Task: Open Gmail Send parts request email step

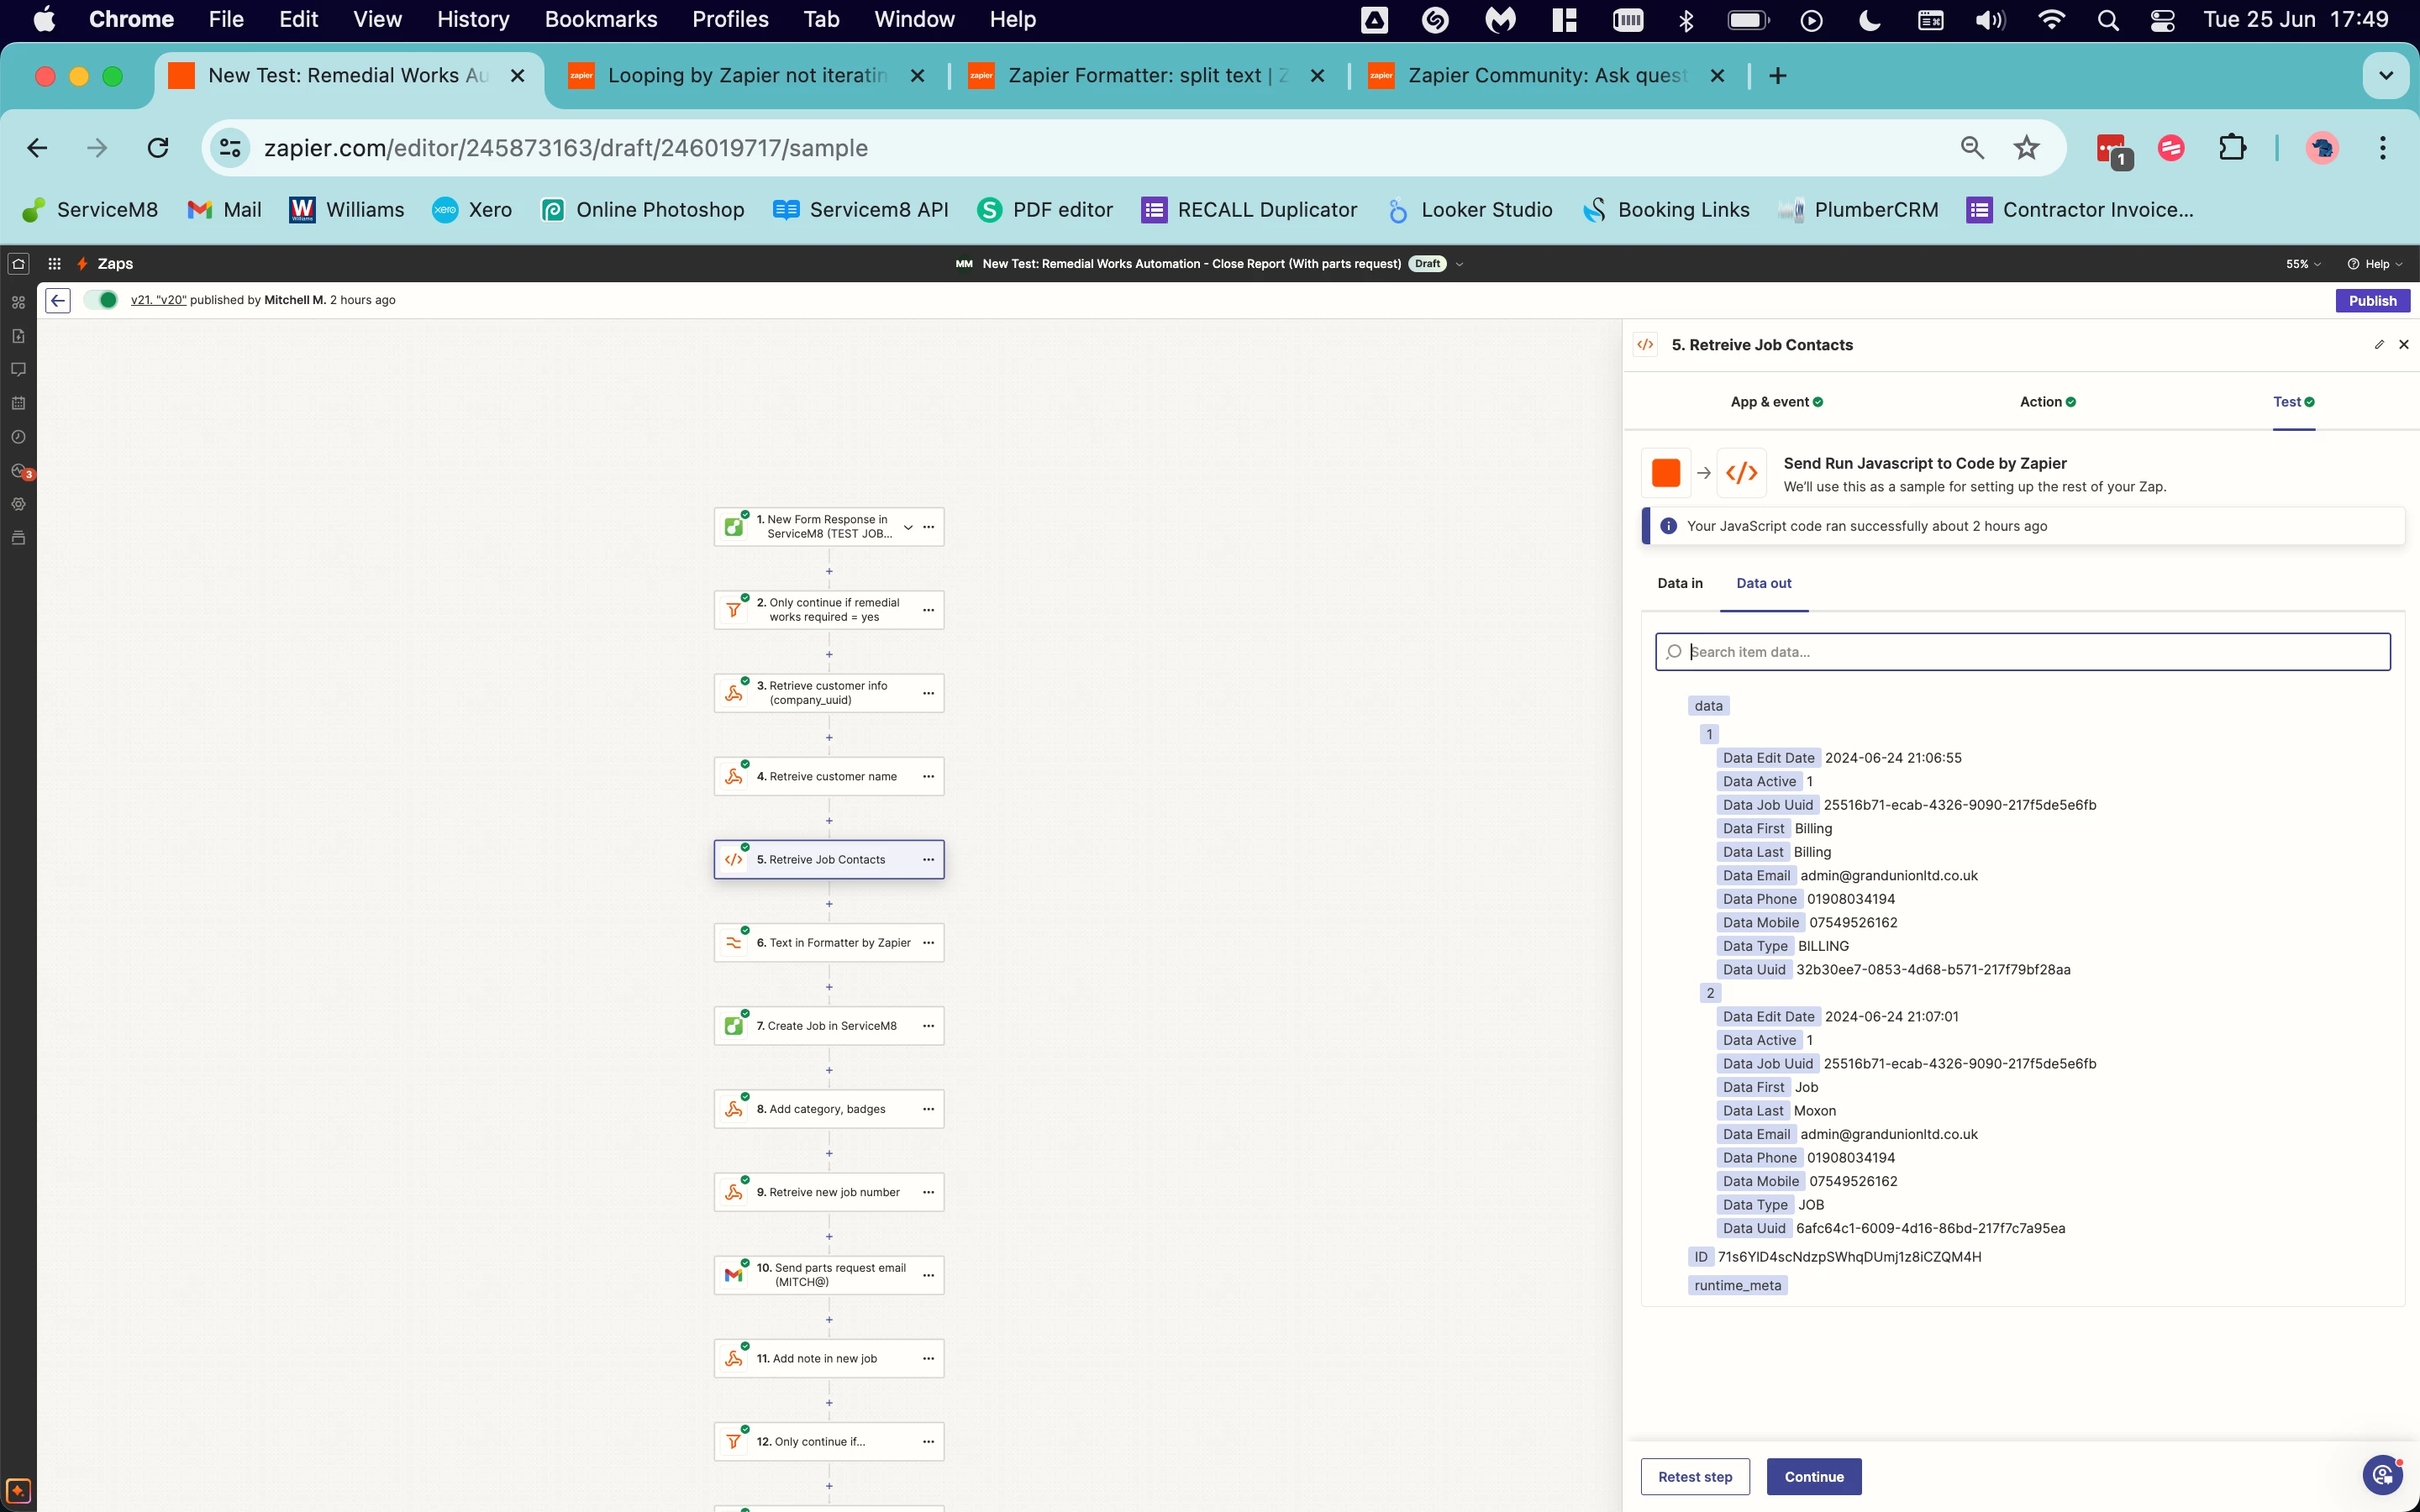Action: [830, 1275]
